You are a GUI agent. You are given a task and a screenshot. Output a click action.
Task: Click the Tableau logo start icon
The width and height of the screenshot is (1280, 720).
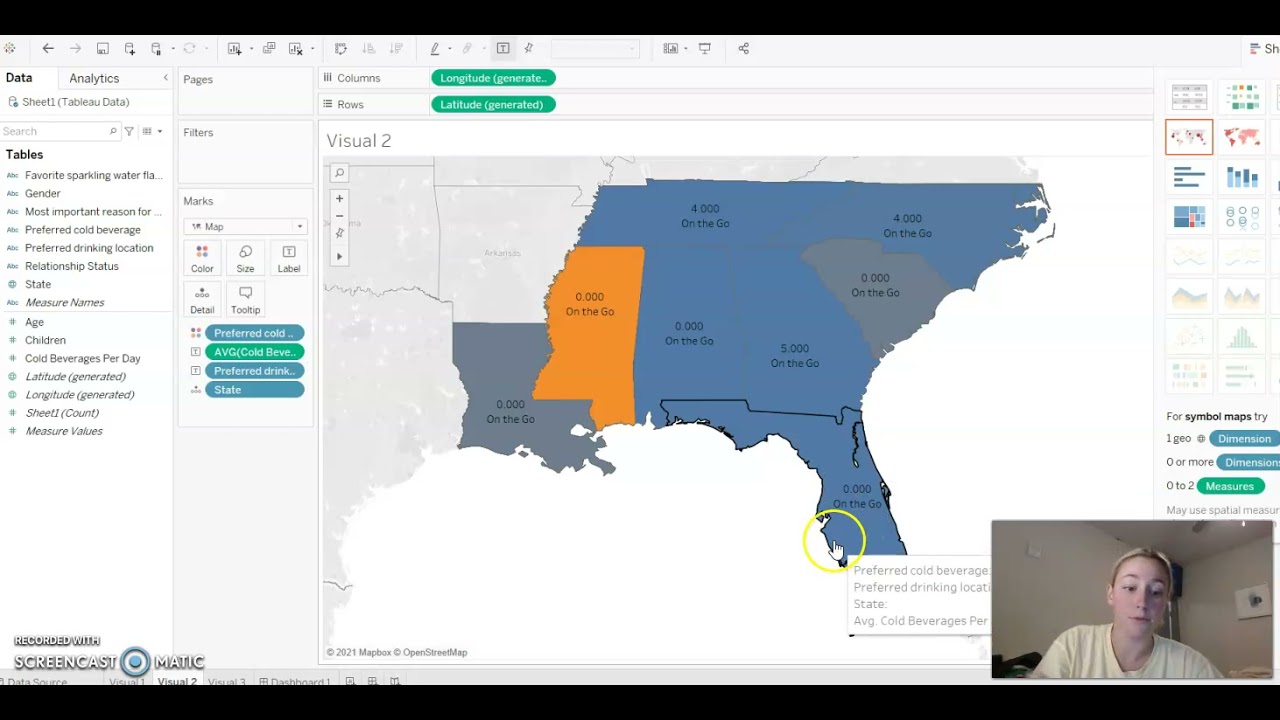tap(9, 48)
